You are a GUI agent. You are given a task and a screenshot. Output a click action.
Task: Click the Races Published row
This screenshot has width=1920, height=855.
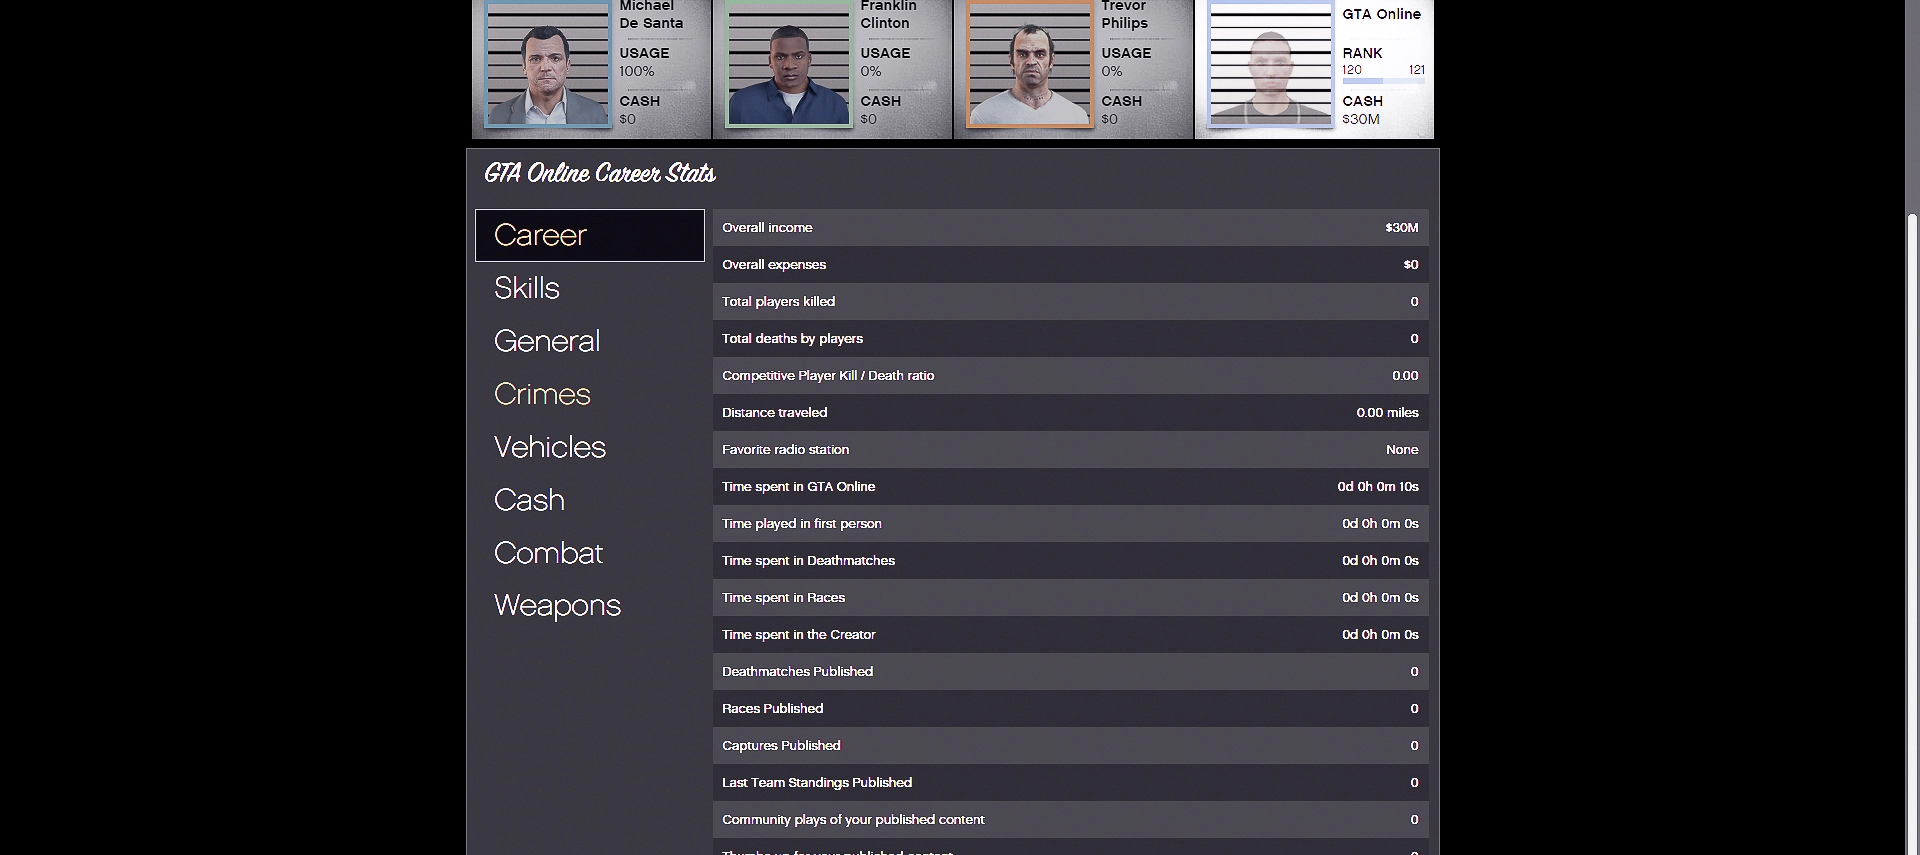point(1070,709)
